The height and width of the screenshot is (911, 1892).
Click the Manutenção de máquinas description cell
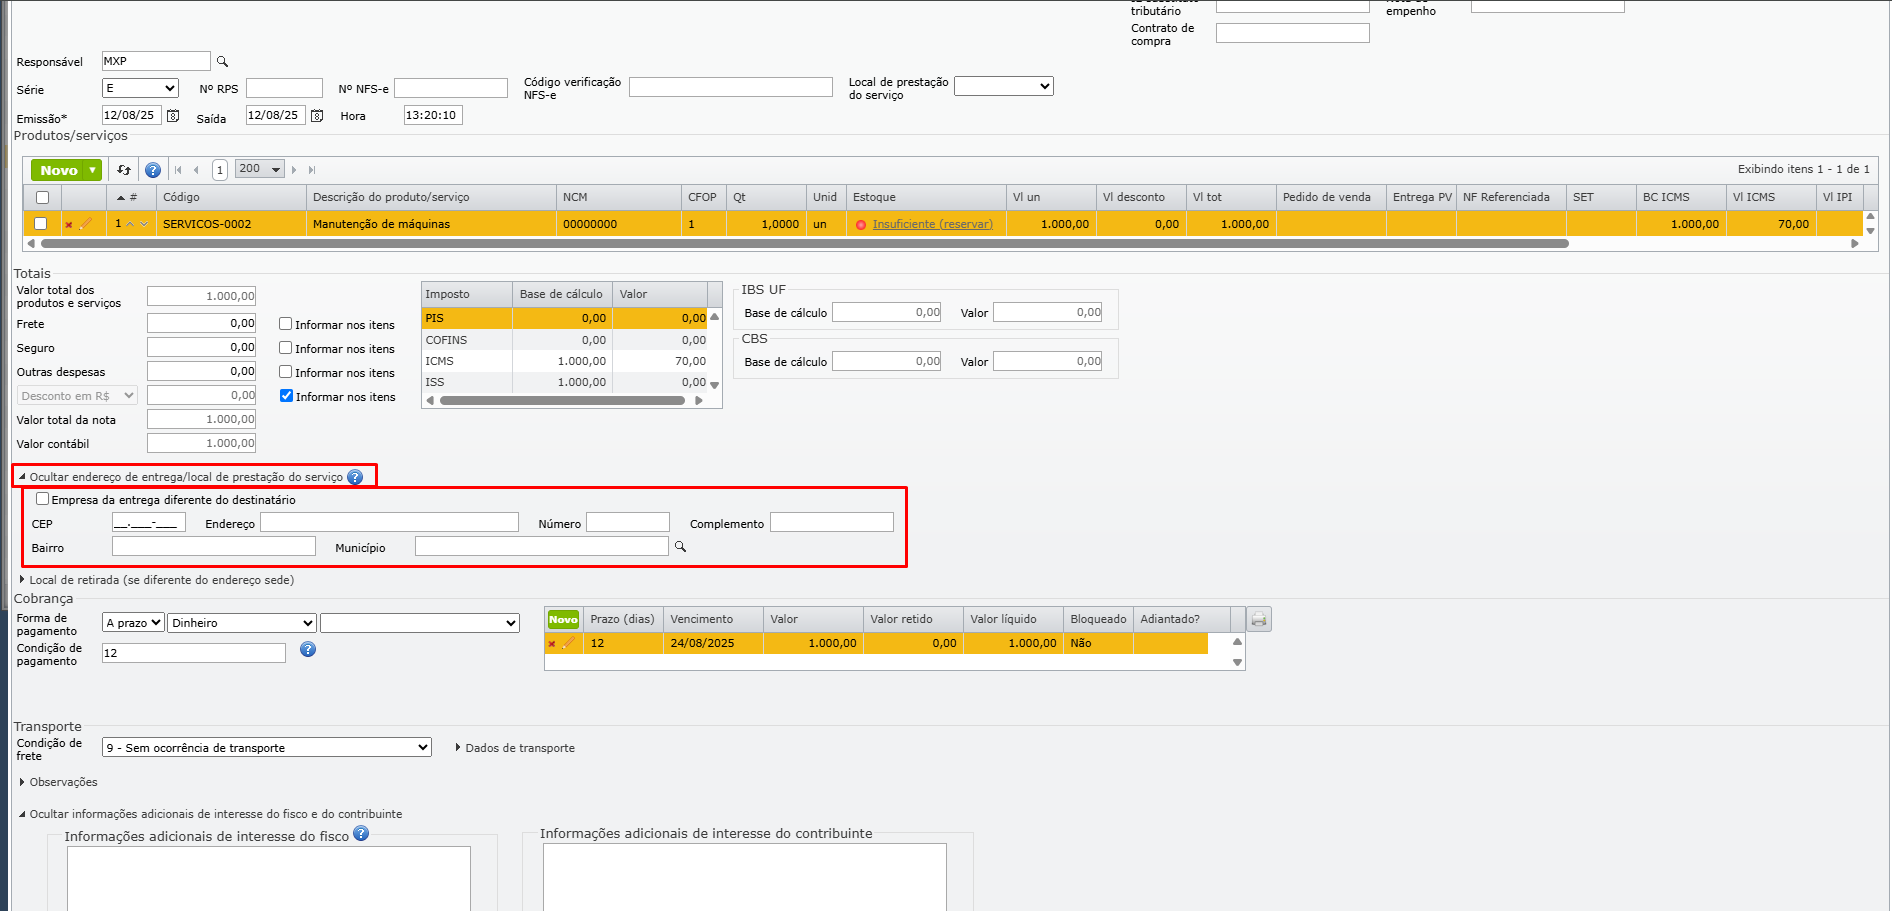[431, 224]
